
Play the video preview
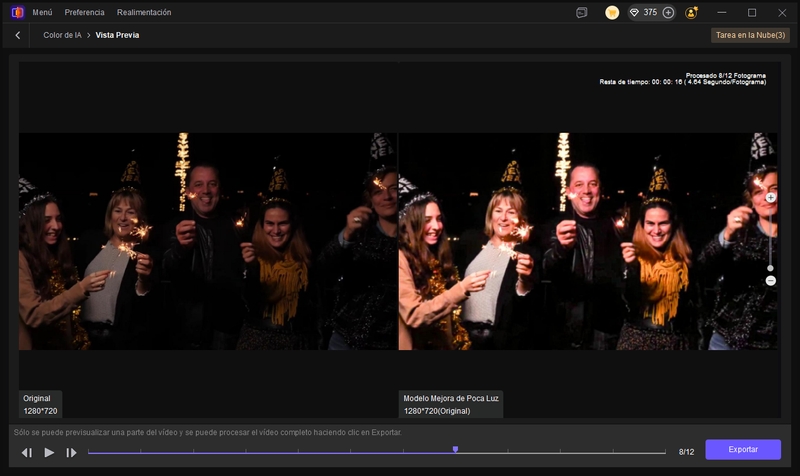[x=49, y=453]
